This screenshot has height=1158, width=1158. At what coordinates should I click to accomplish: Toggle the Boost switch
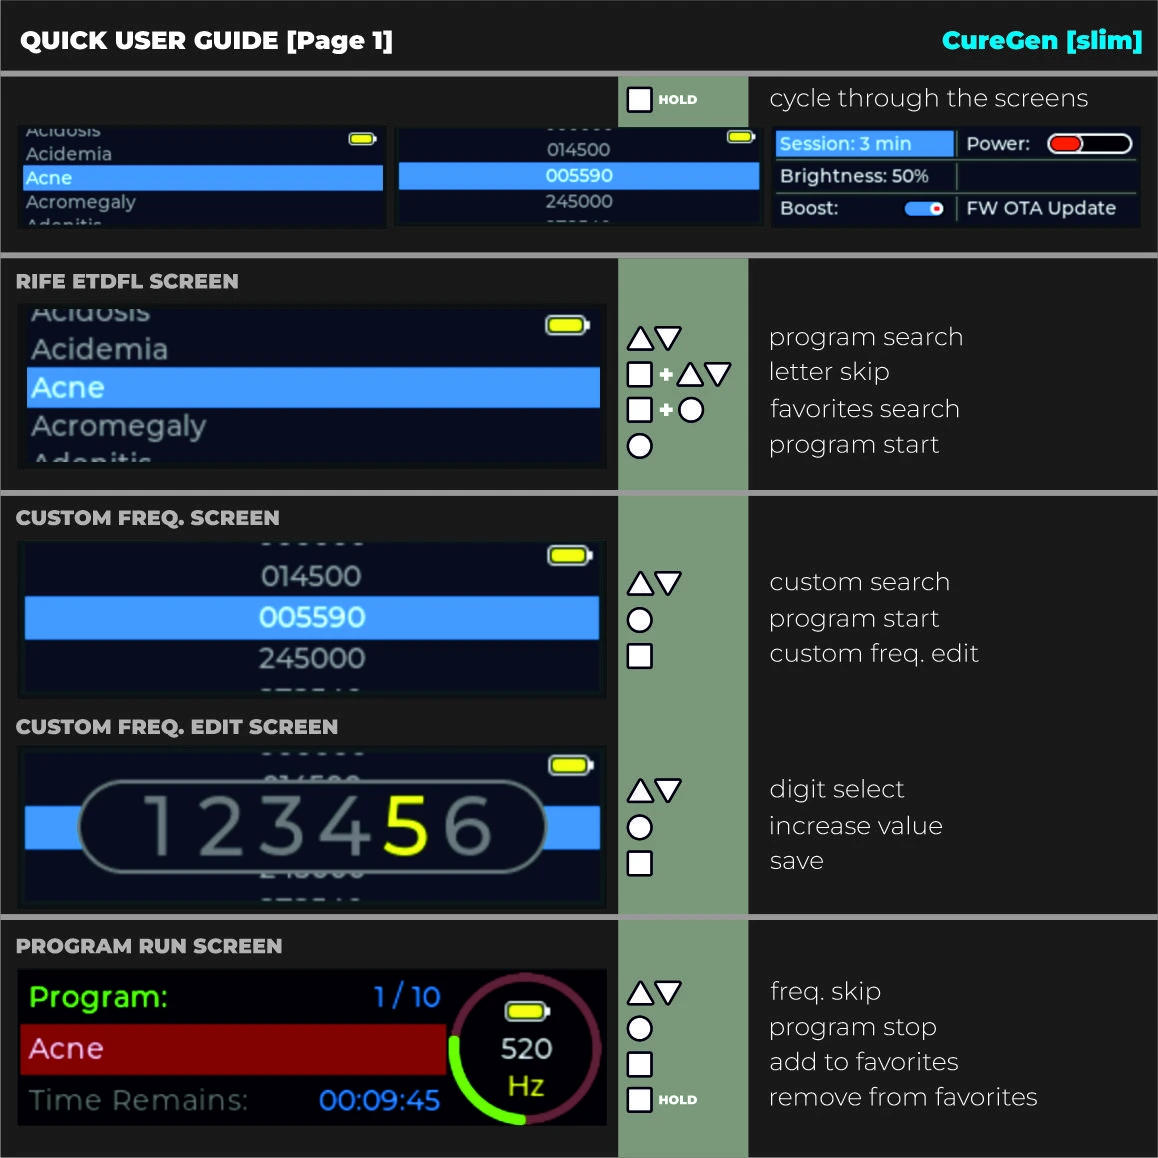point(923,209)
